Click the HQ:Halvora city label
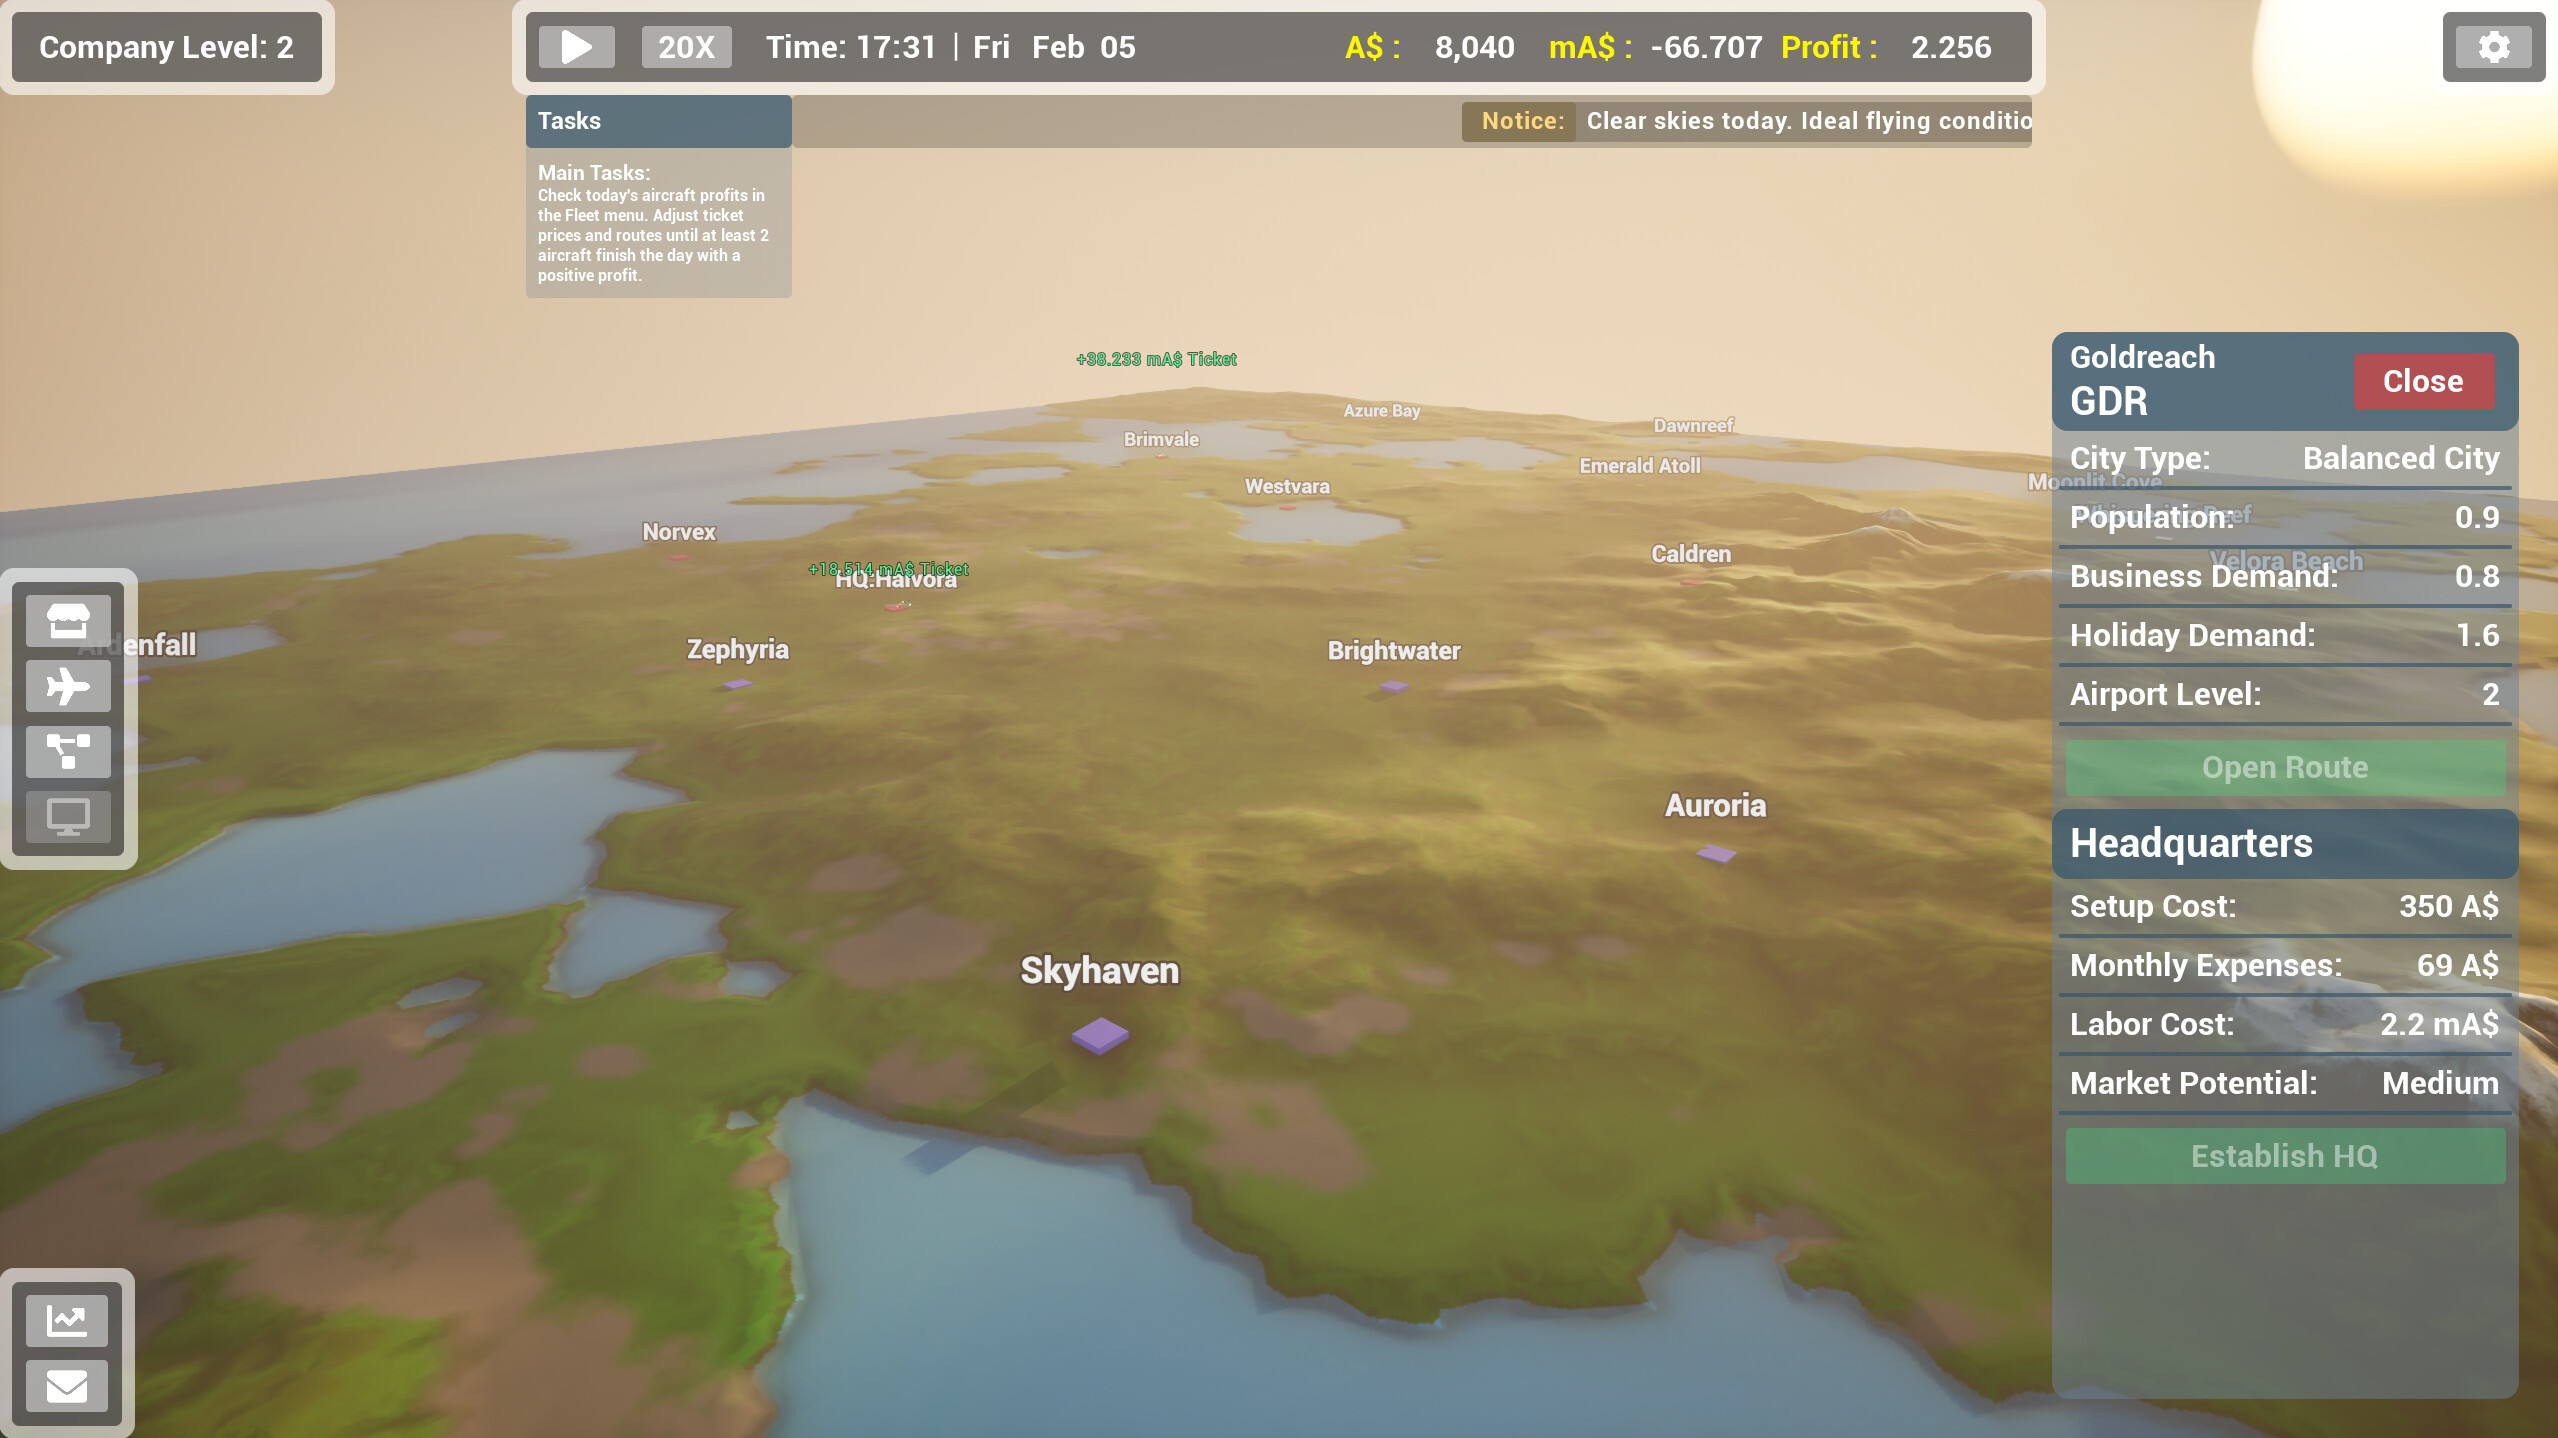The image size is (2558, 1438). pyautogui.click(x=896, y=580)
